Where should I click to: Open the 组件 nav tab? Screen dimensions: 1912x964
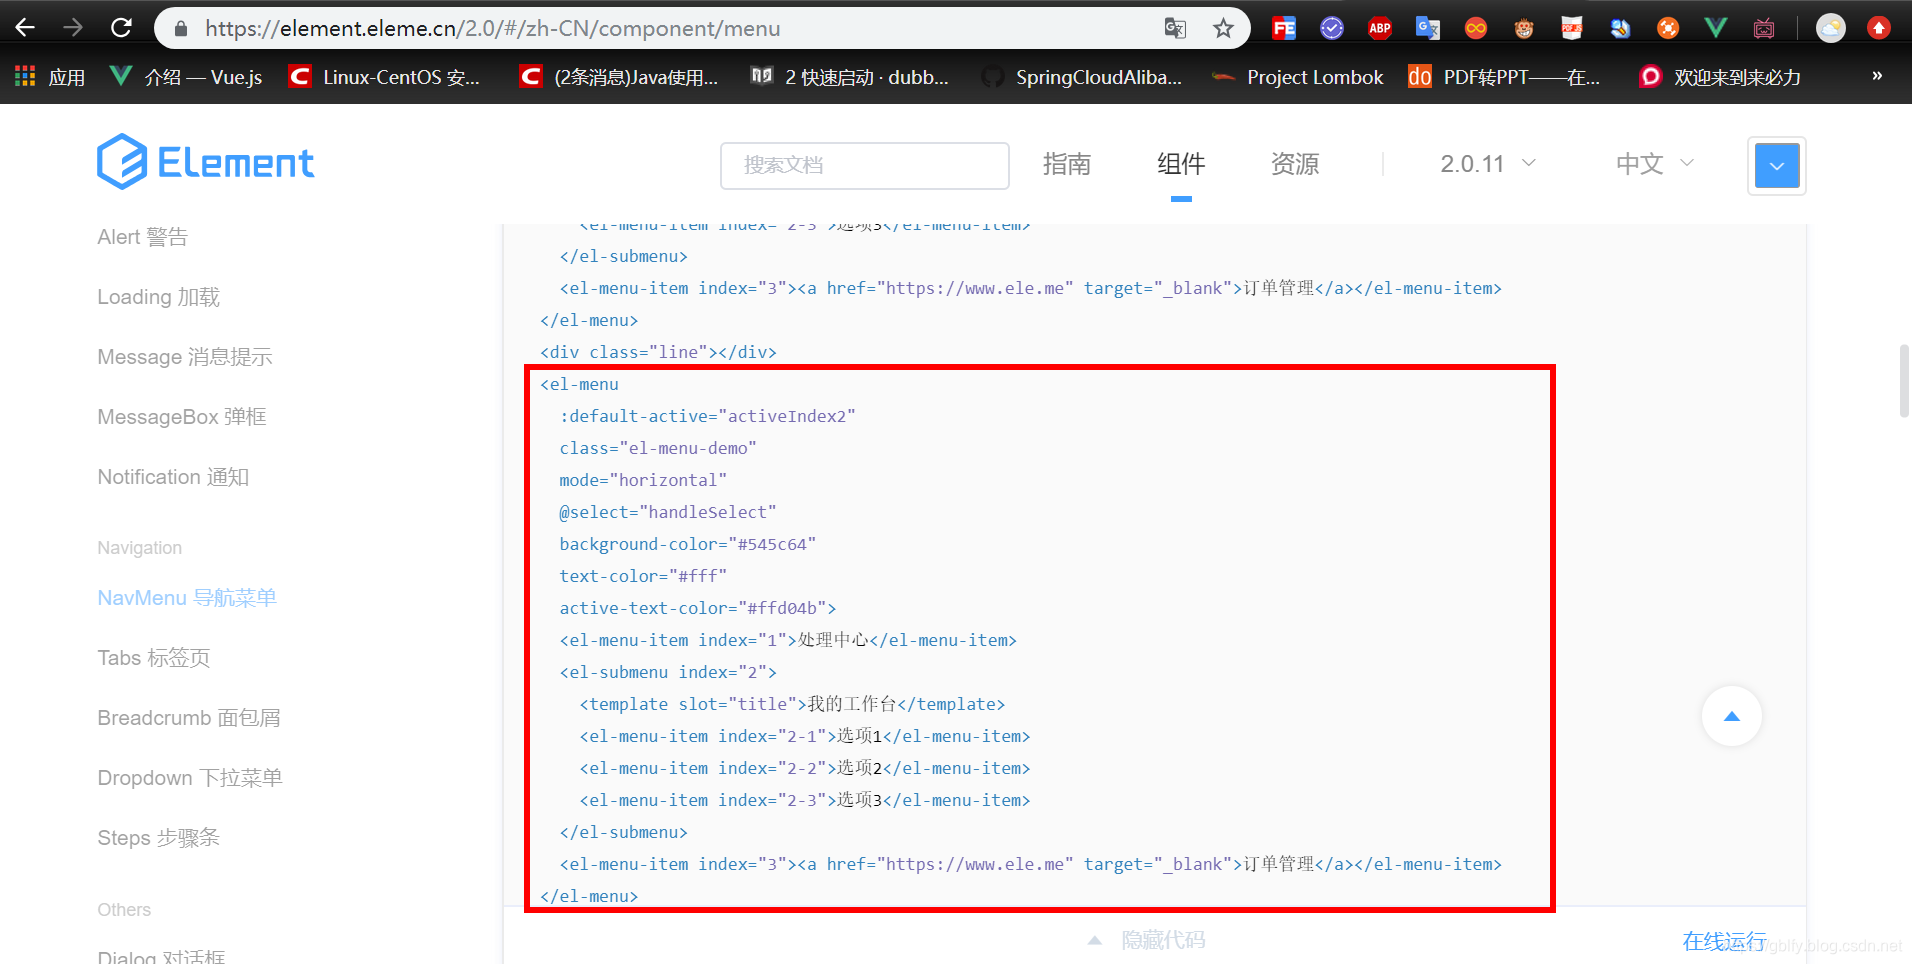click(1181, 164)
